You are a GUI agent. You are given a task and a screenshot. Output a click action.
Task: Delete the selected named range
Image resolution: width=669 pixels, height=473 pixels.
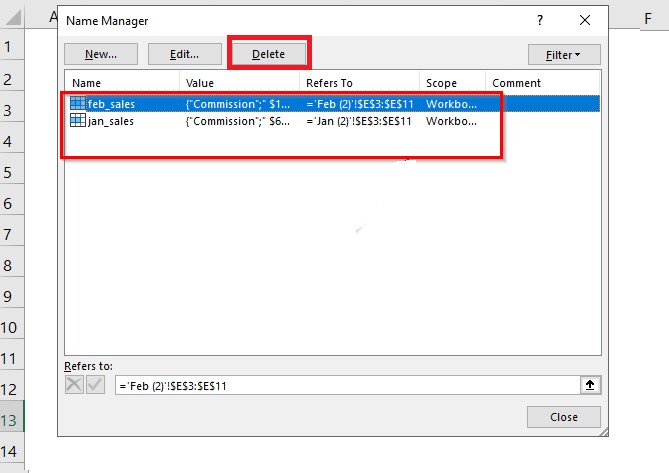pyautogui.click(x=268, y=54)
